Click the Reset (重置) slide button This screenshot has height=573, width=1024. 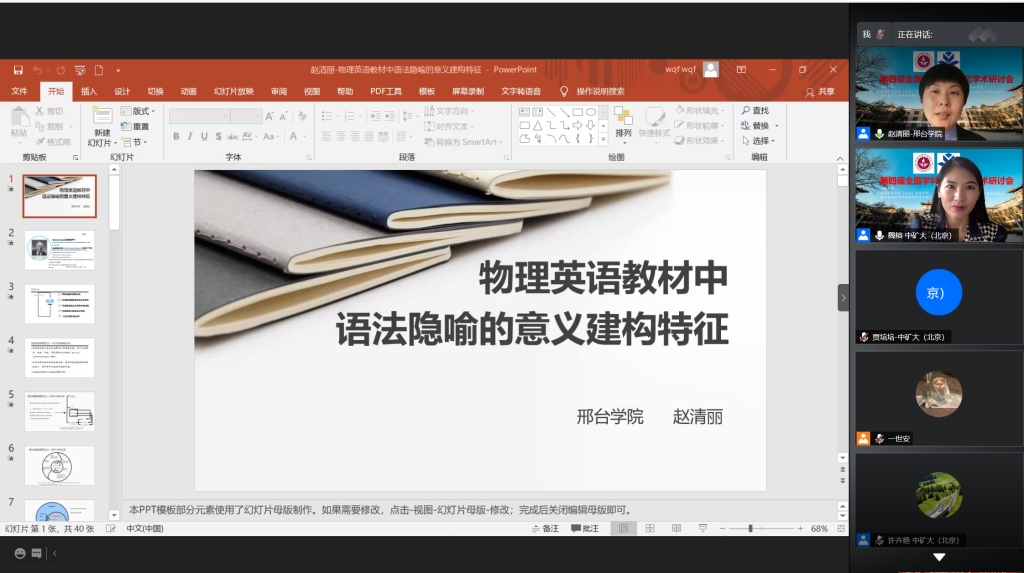pos(139,126)
